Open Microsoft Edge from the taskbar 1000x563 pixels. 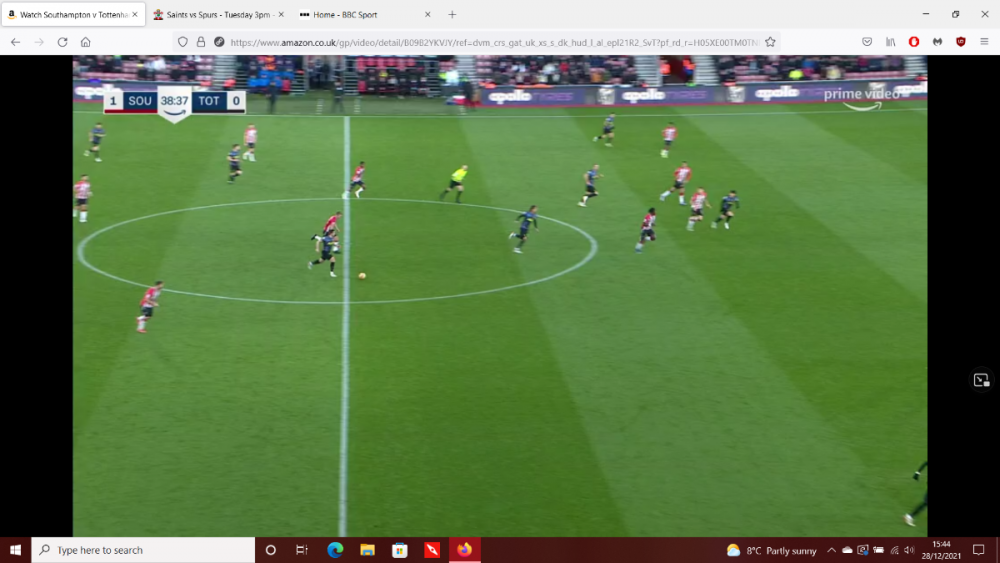pos(335,550)
